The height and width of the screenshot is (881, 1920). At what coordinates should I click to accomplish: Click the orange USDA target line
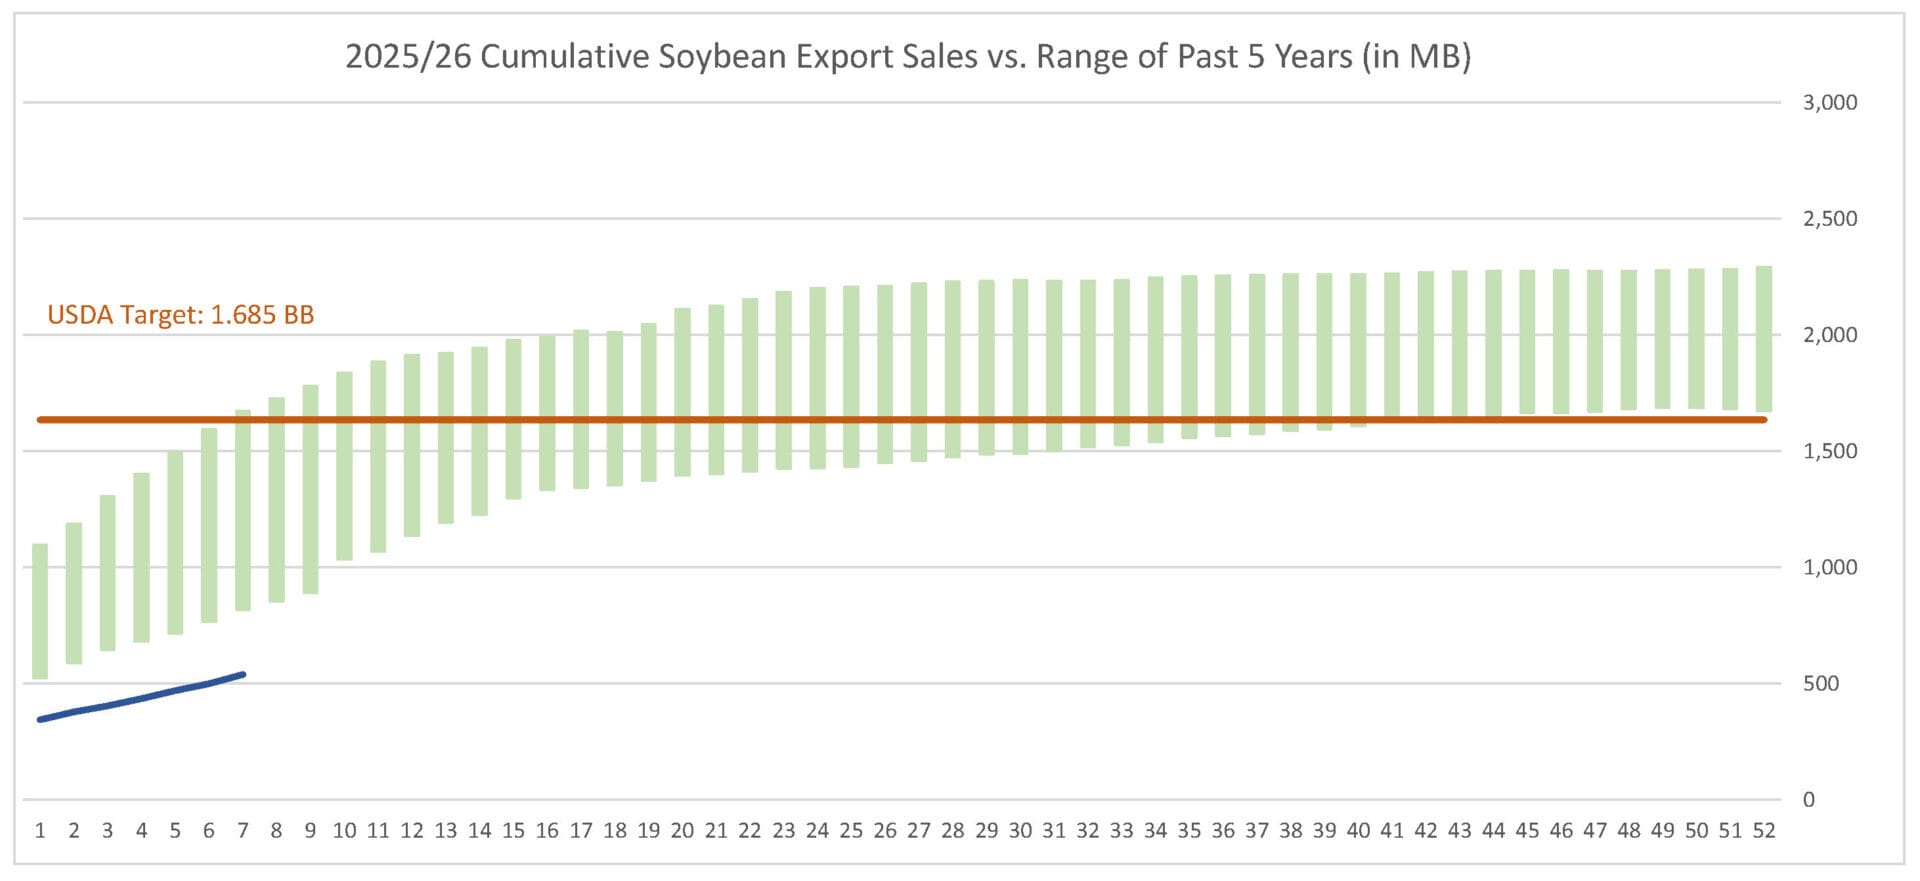900,420
